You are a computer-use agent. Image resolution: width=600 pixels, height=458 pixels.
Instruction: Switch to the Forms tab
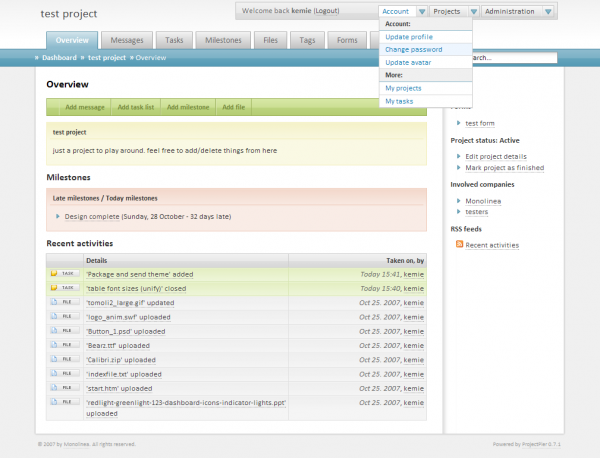347,40
